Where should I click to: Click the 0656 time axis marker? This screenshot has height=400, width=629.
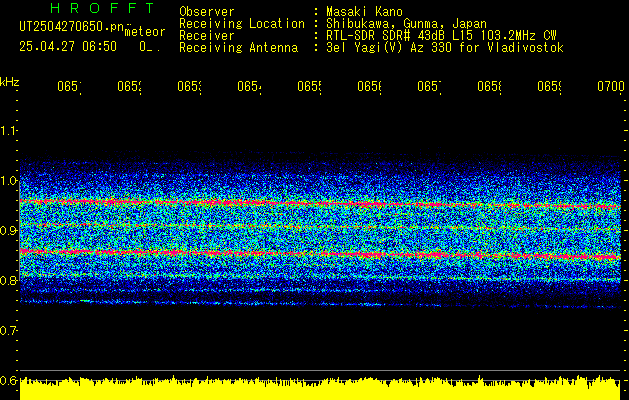point(369,86)
